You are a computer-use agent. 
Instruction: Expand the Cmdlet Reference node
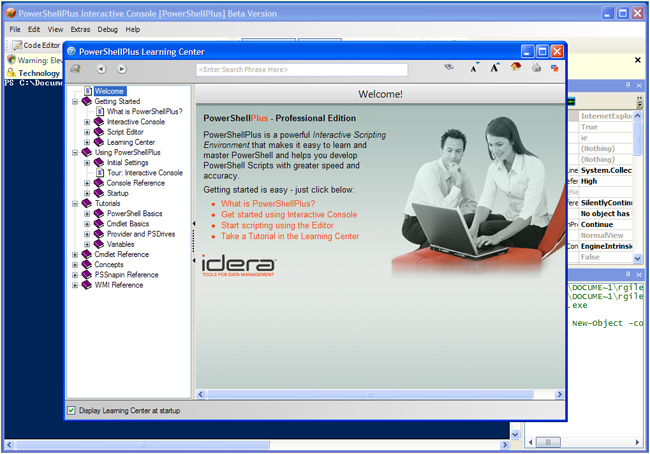[75, 255]
